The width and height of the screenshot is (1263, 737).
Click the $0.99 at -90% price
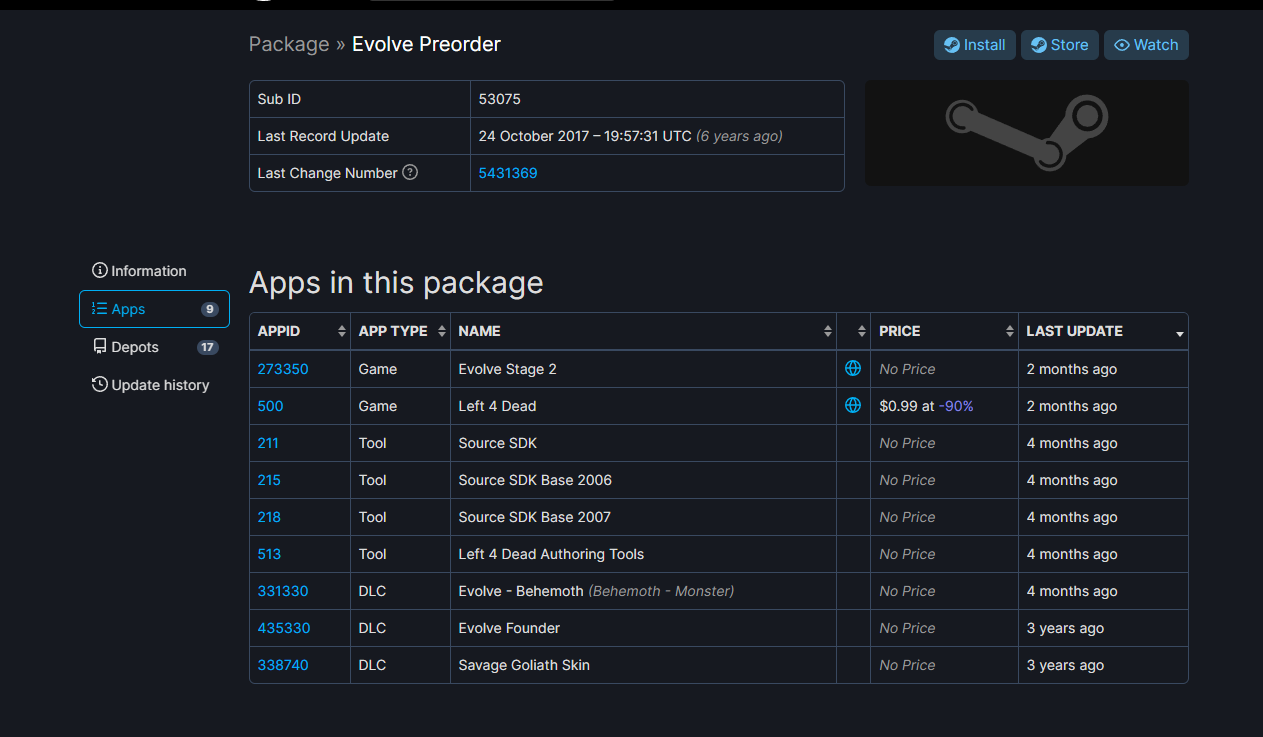pyautogui.click(x=926, y=406)
